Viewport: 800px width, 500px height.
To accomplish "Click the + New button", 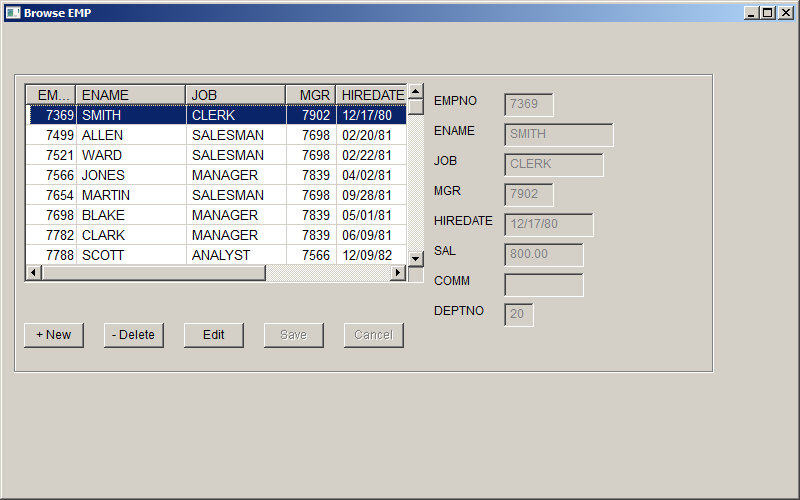I will click(54, 335).
